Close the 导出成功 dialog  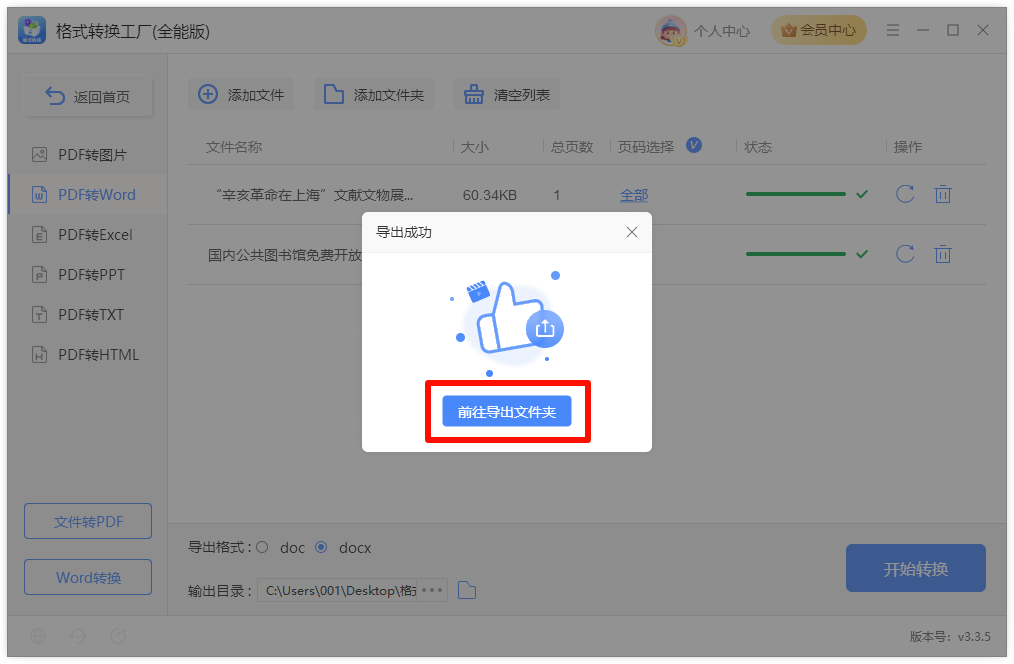pos(632,232)
